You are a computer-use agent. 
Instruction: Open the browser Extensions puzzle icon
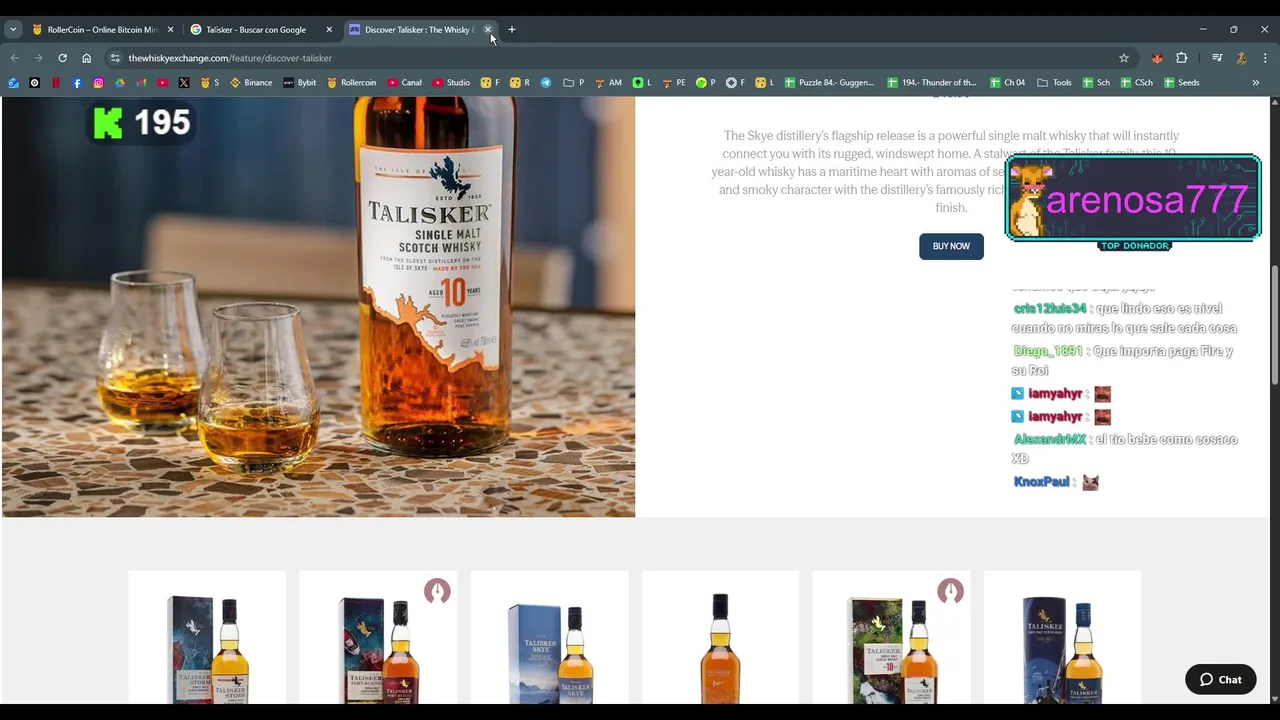(x=1181, y=58)
